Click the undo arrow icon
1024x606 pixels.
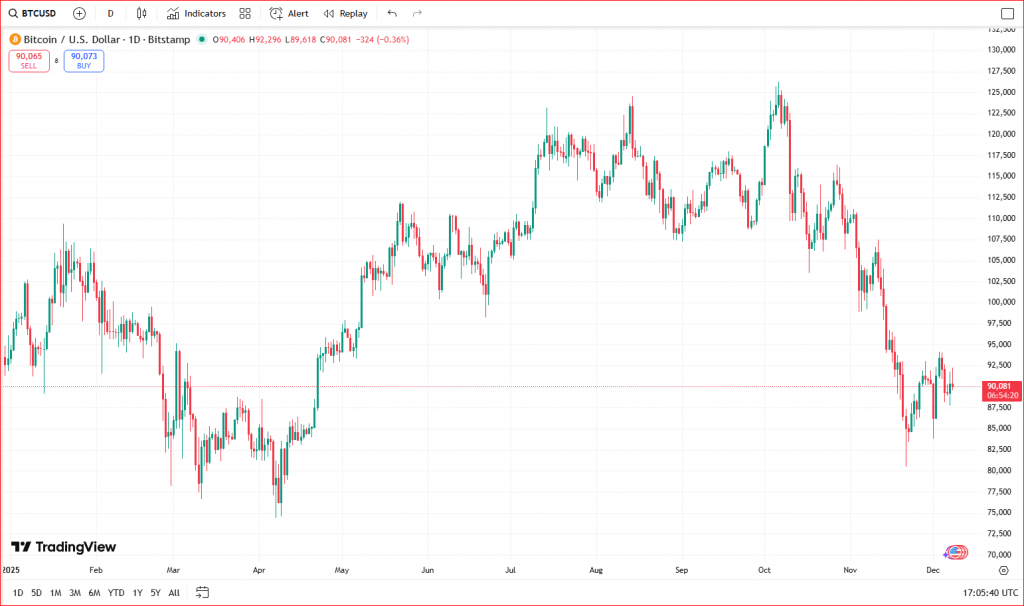point(391,14)
